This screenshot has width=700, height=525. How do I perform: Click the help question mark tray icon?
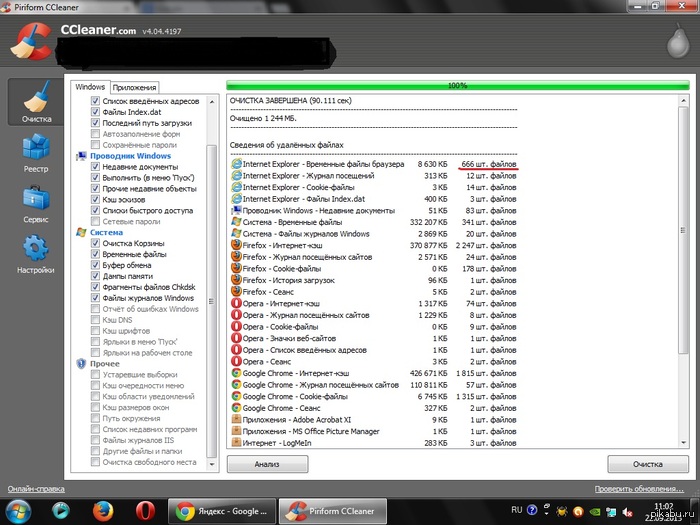[x=532, y=510]
